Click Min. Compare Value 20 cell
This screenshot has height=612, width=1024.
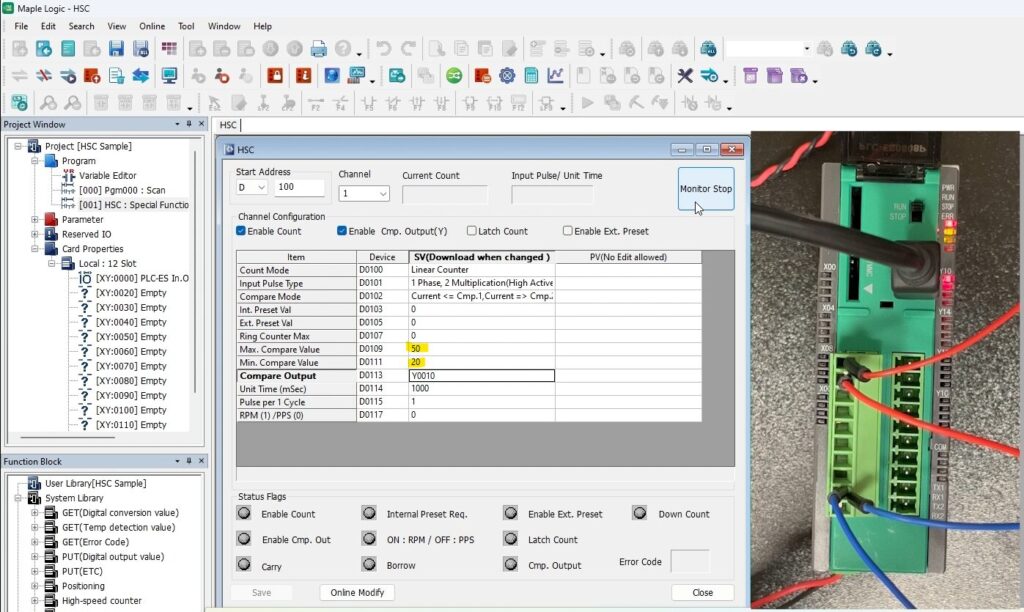pyautogui.click(x=481, y=362)
